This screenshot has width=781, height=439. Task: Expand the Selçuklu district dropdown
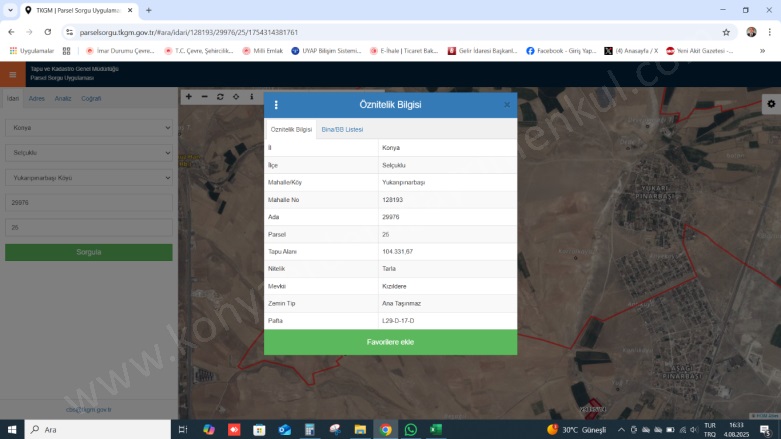click(x=88, y=152)
